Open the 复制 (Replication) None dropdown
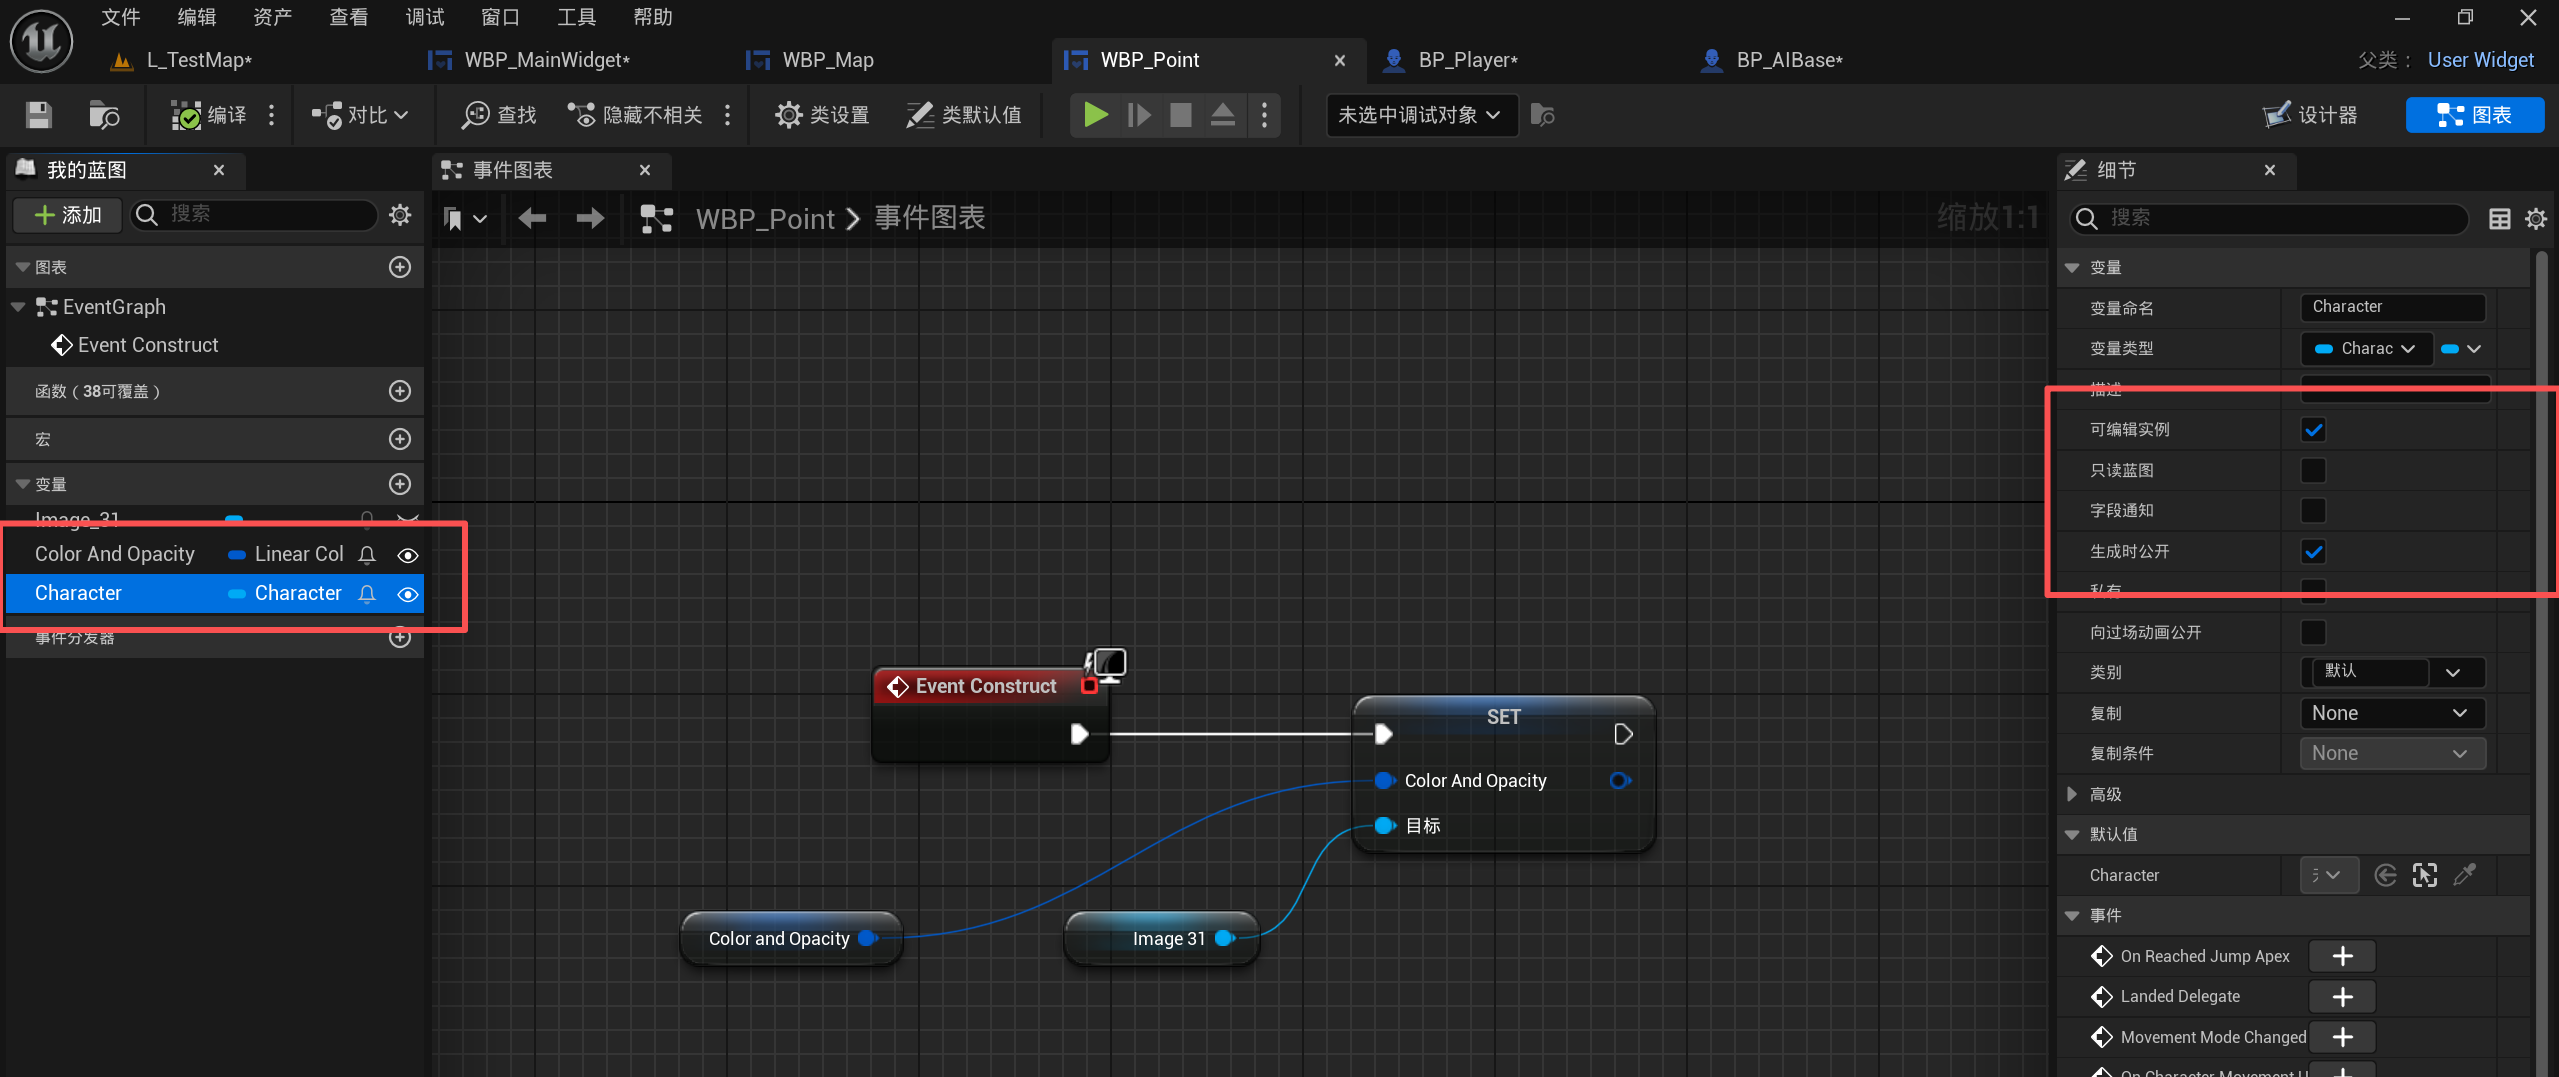Image resolution: width=2559 pixels, height=1077 pixels. (x=2391, y=712)
